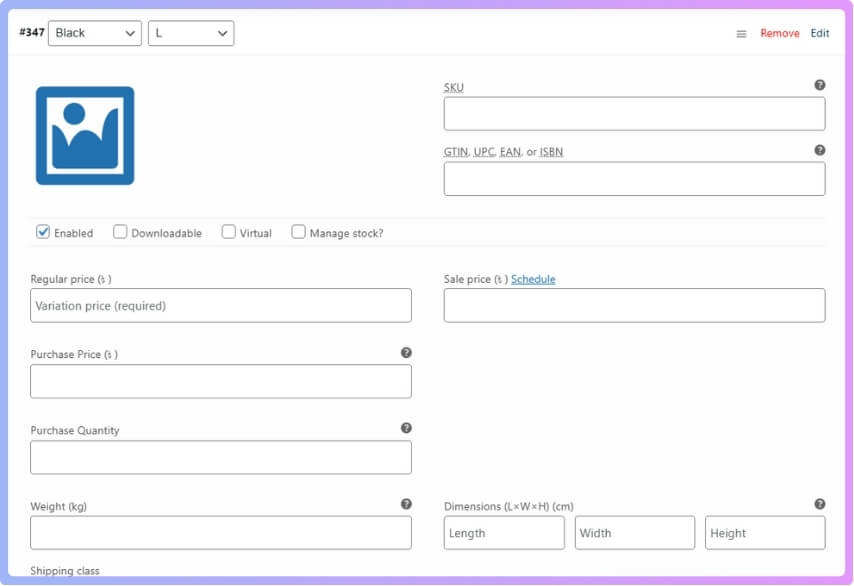Click the variation image placeholder
This screenshot has width=854, height=586.
click(x=85, y=133)
